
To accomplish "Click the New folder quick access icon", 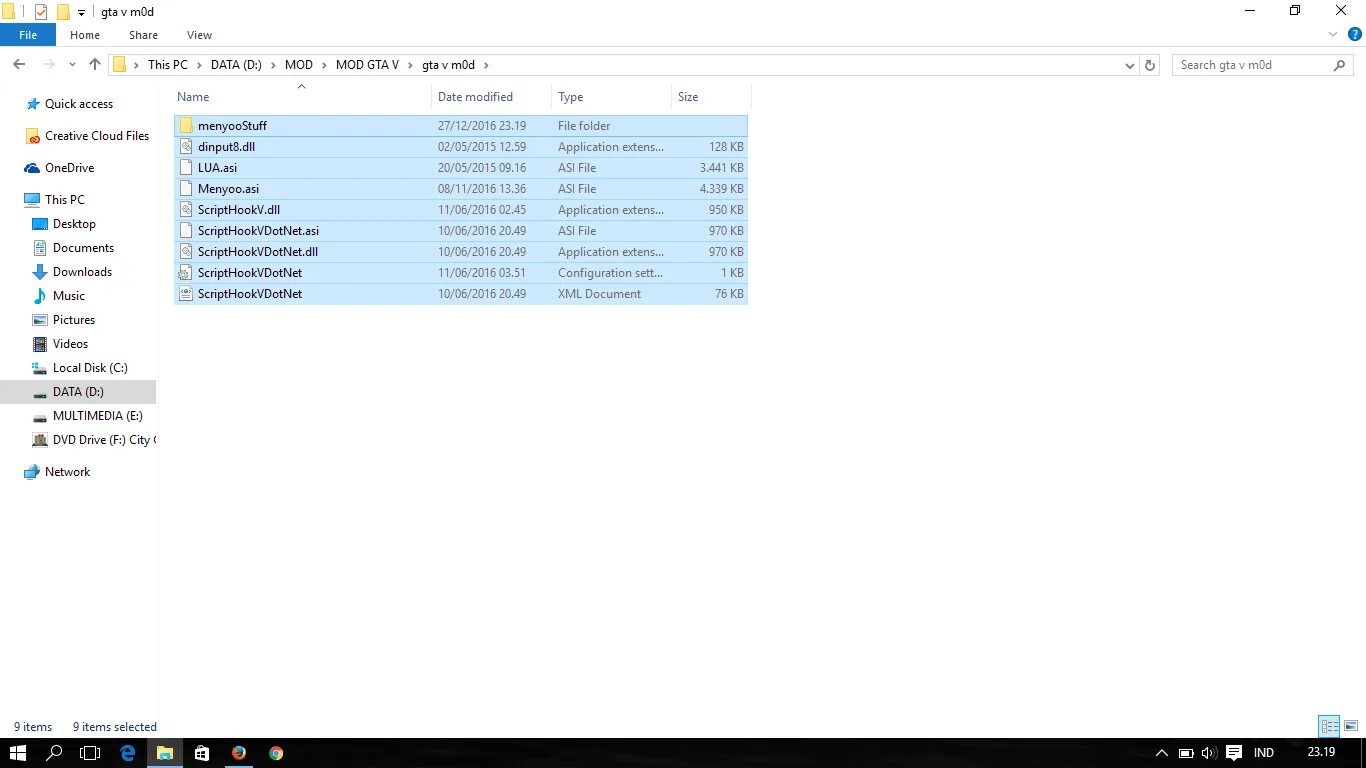I will pos(63,12).
